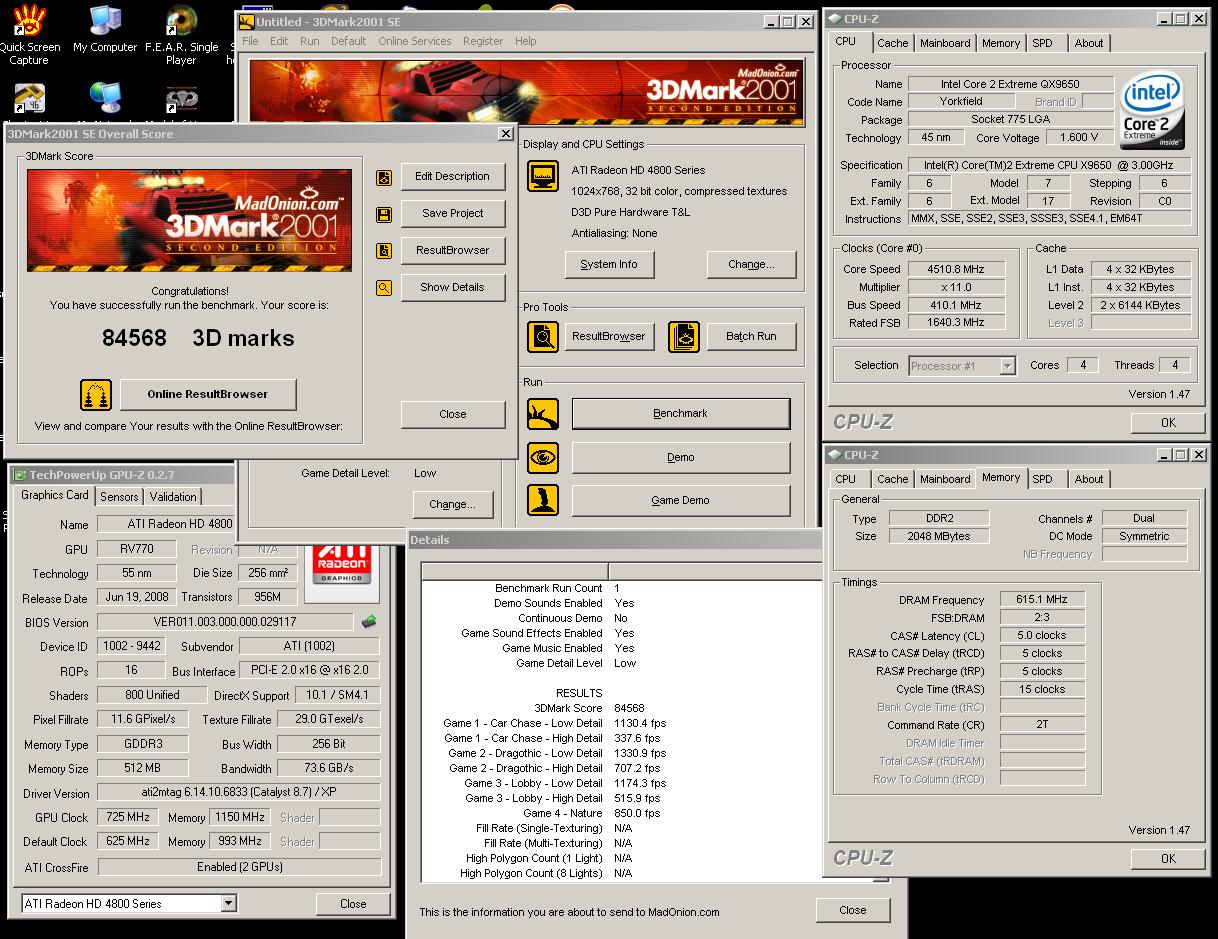1218x939 pixels.
Task: Switch to Sensors tab in GPU-Z
Action: pos(119,497)
